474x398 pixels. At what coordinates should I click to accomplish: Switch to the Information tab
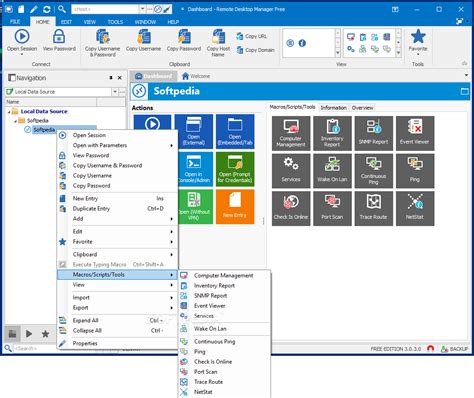tap(333, 108)
